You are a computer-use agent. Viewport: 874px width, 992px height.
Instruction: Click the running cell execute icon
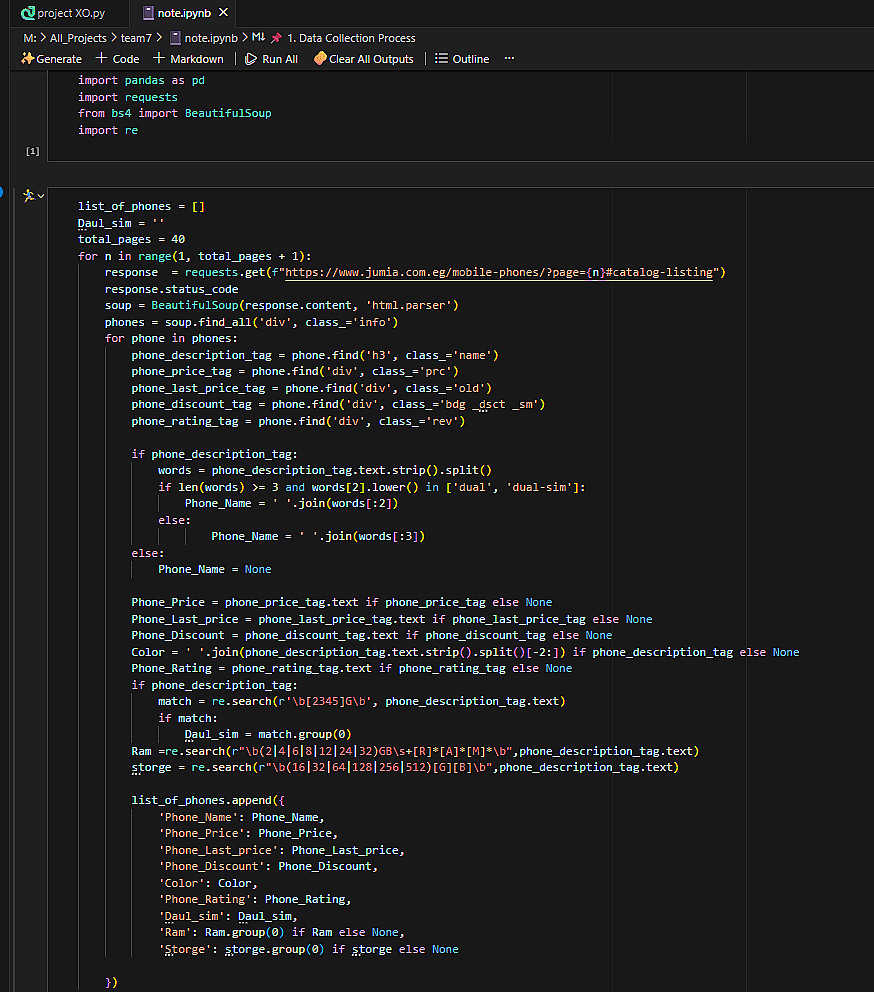[28, 195]
